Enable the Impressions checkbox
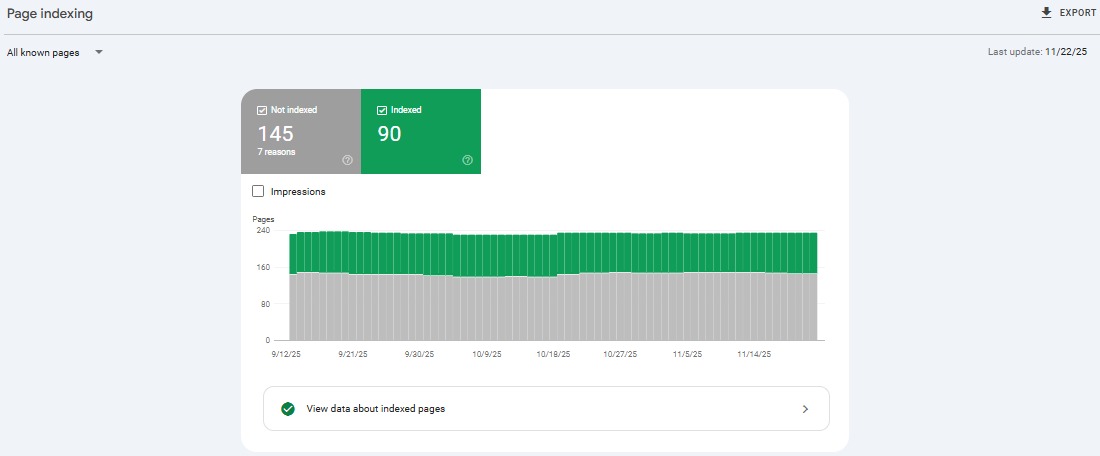 (x=258, y=191)
